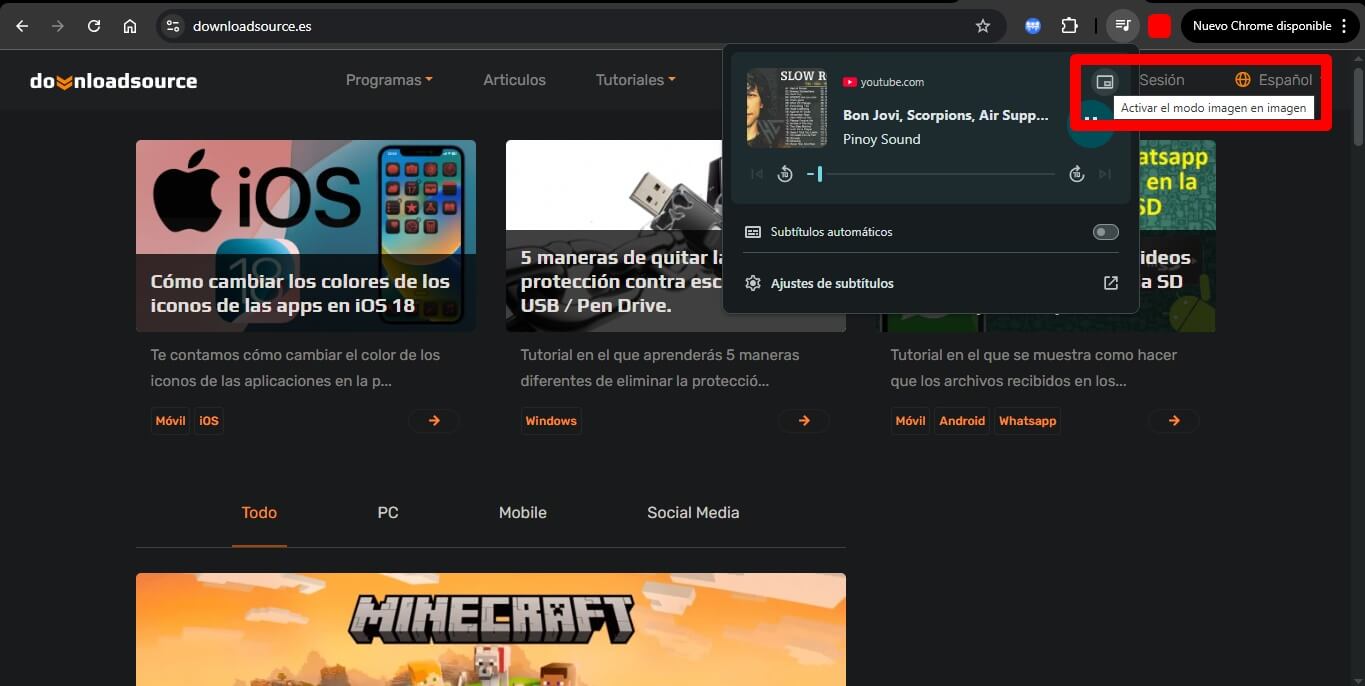1365x686 pixels.
Task: Open the Articulos menu item
Action: click(514, 80)
